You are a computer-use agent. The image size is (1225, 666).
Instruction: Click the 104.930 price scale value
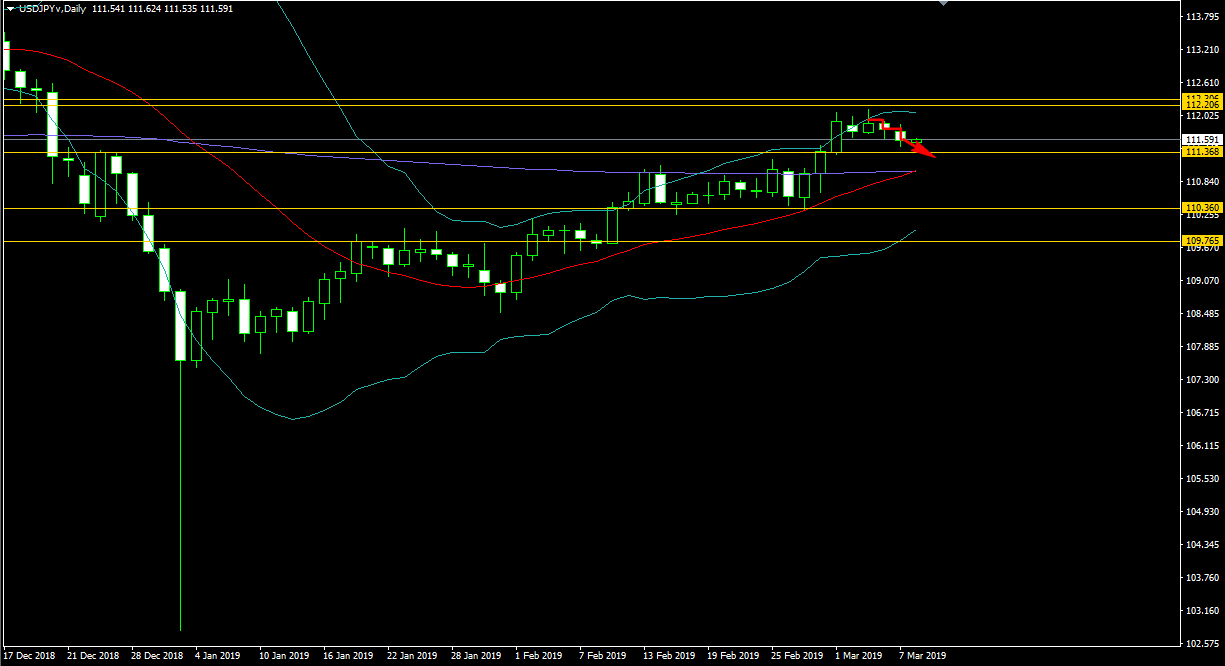1201,512
